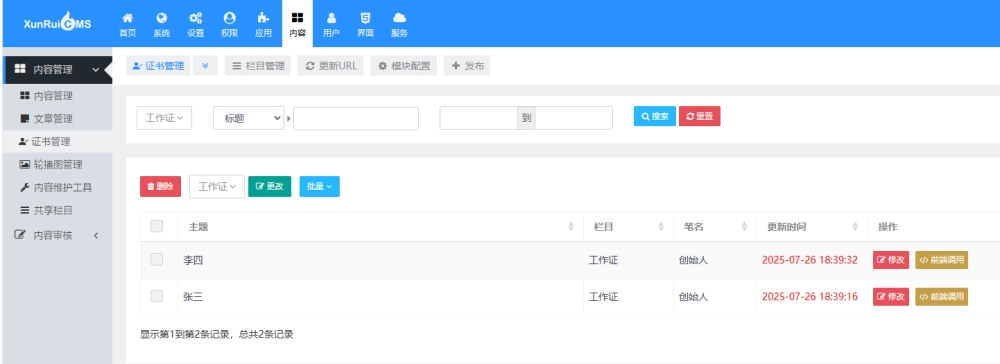Click timestamp 2025-07-26 18:39:32

810,260
